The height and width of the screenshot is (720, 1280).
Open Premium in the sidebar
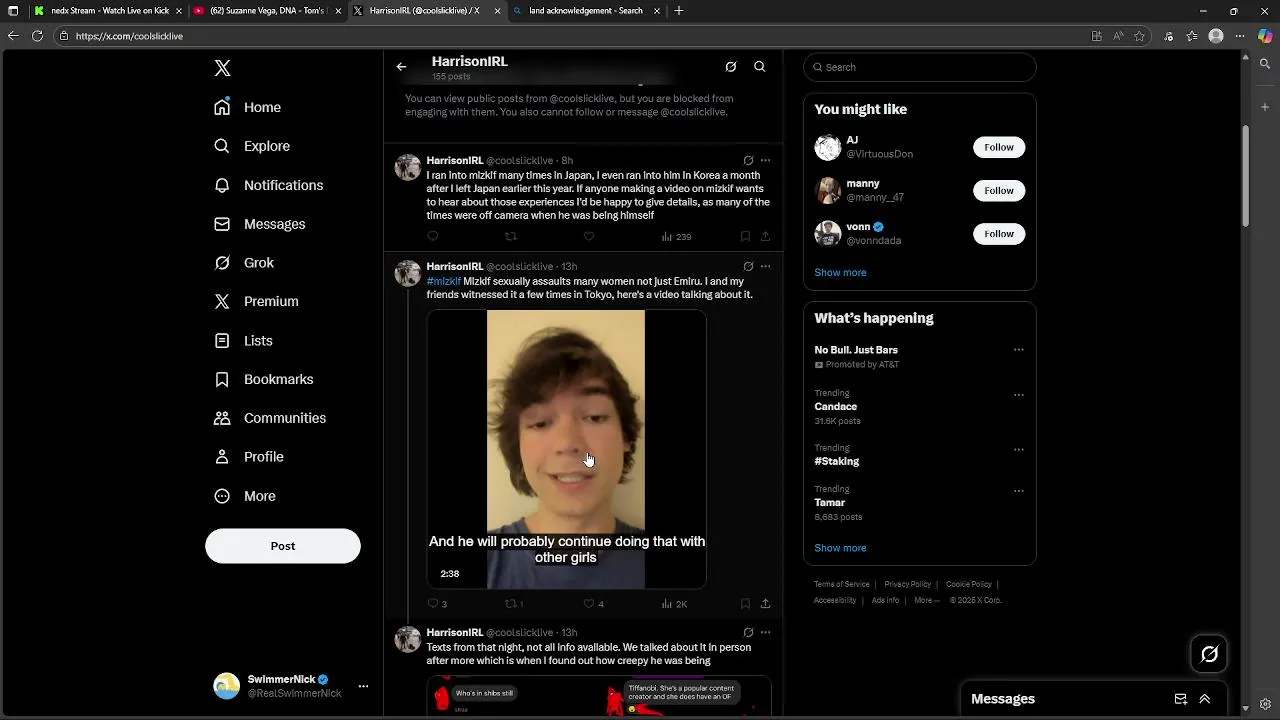click(x=257, y=301)
